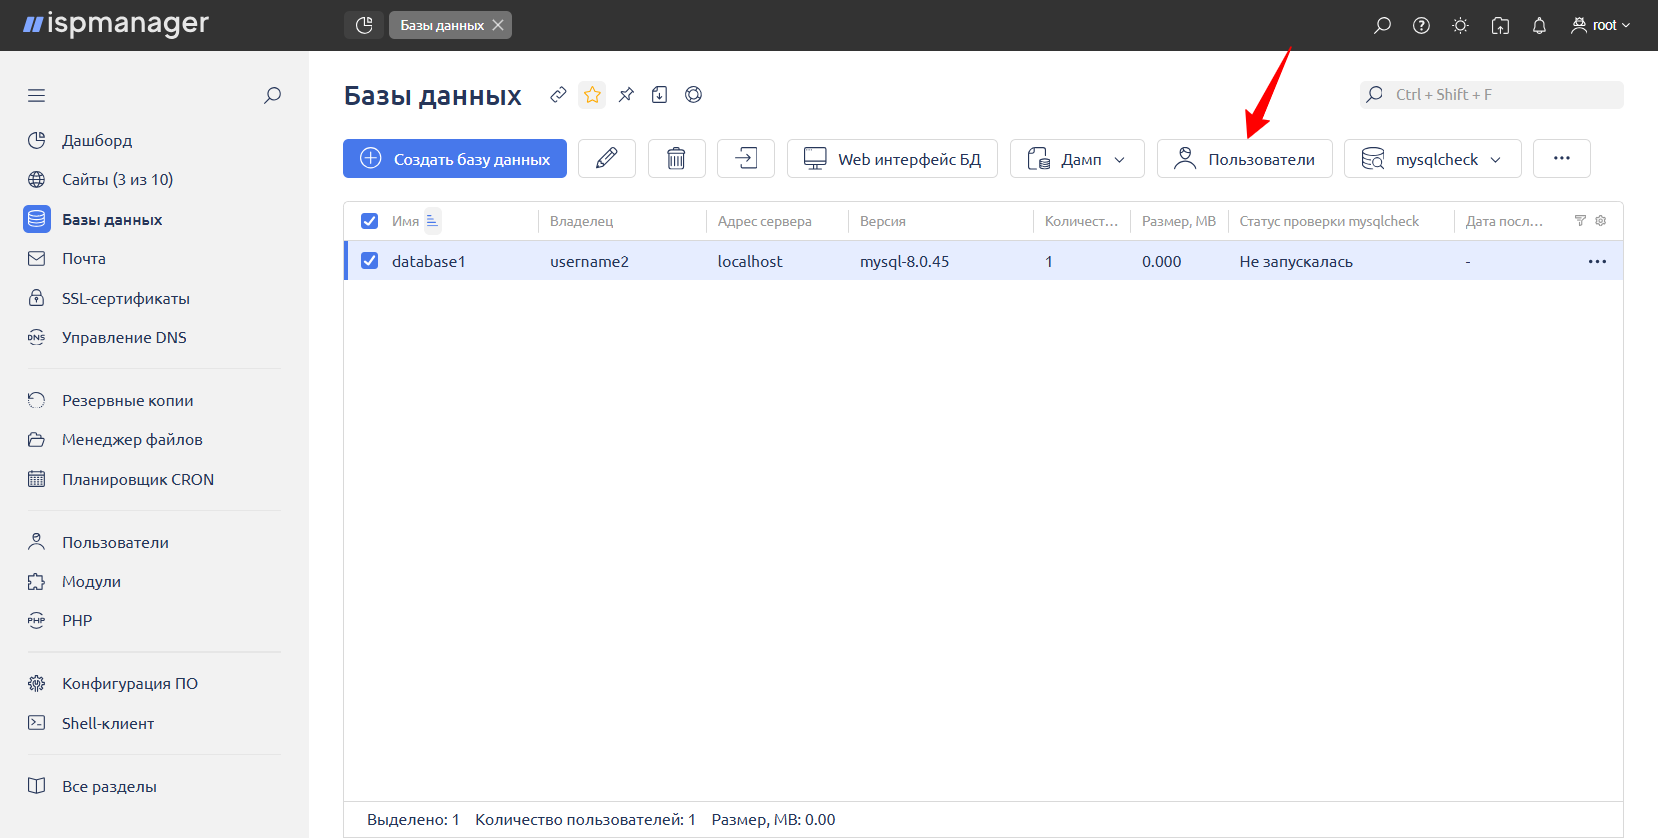Screen dimensions: 1658x838
Task: Switch theme using the sun icon
Action: [1460, 25]
